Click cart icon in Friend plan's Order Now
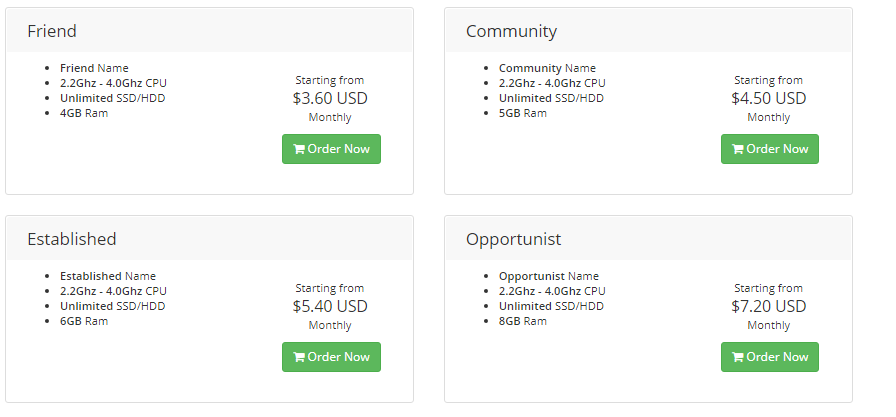896x417 pixels. click(298, 149)
